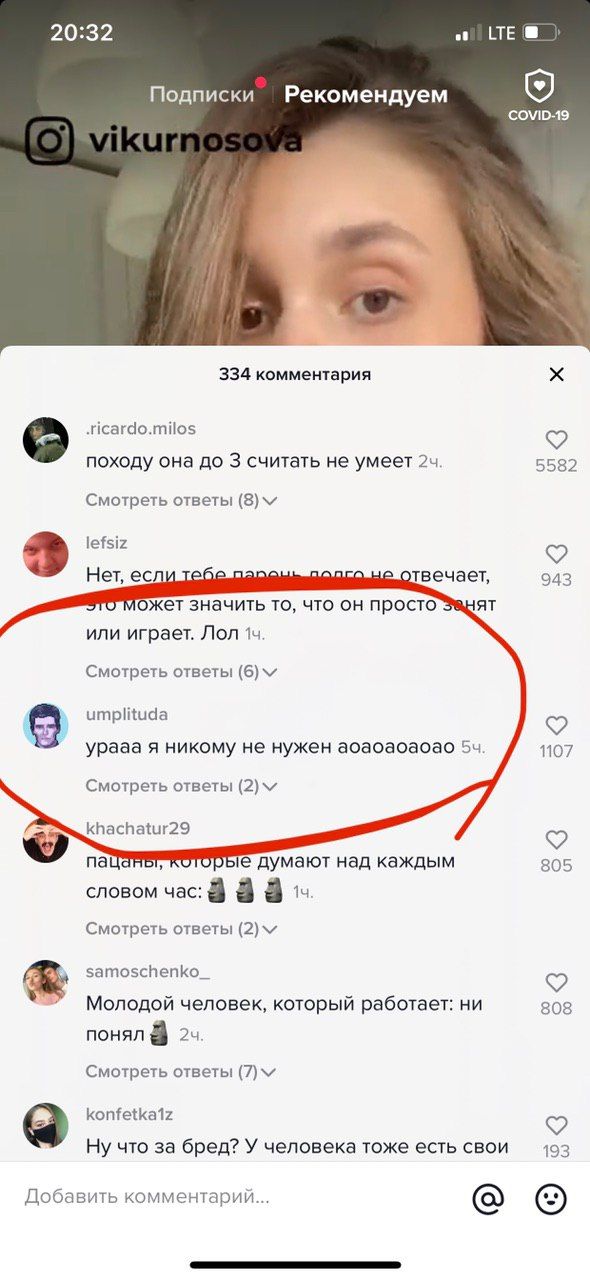Expand 6 replies under lefsiz comment
Screen dimensions: 590x1280
tap(181, 672)
